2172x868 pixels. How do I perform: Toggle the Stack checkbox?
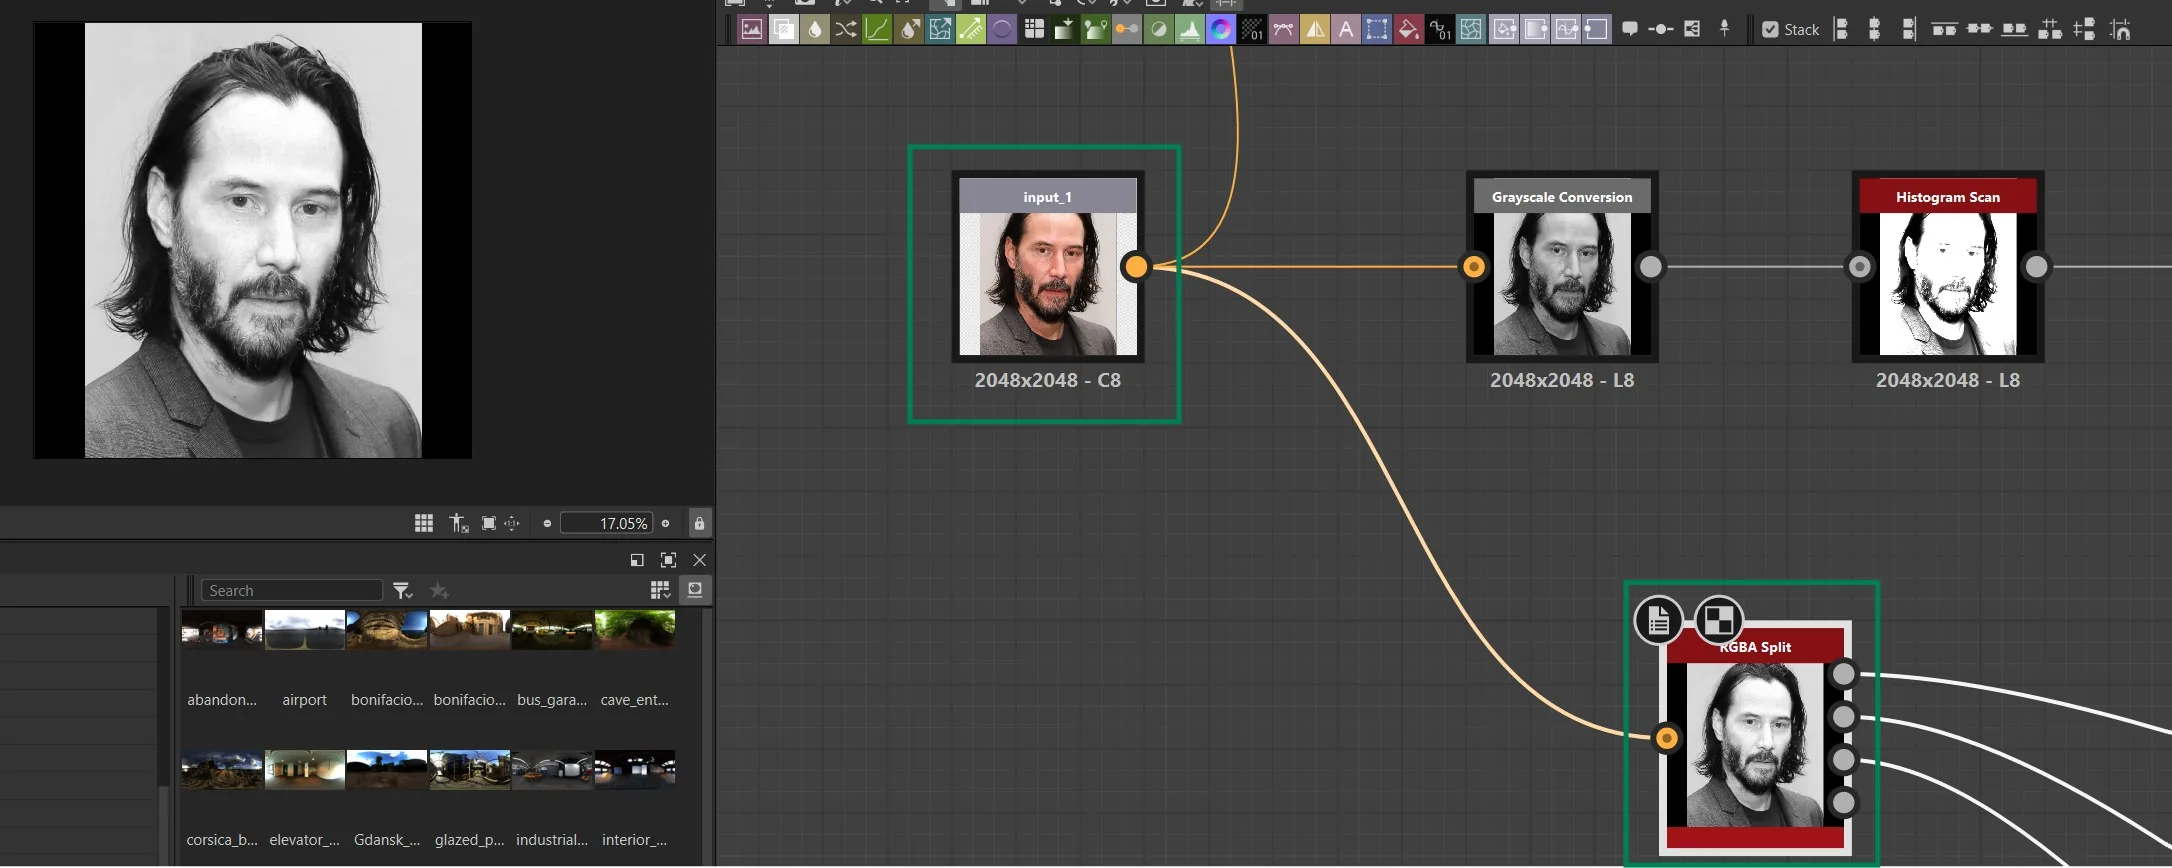[1770, 30]
